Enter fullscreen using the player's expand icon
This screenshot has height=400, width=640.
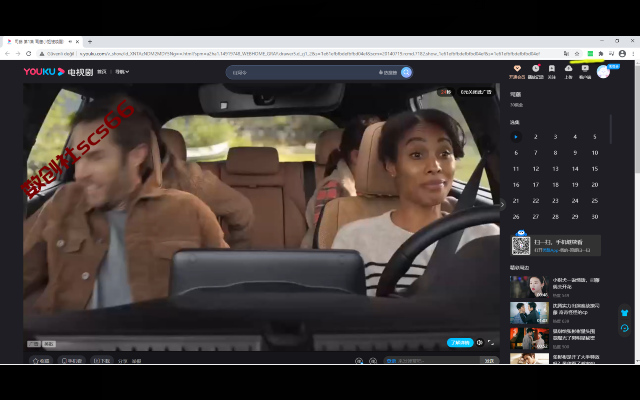(491, 342)
